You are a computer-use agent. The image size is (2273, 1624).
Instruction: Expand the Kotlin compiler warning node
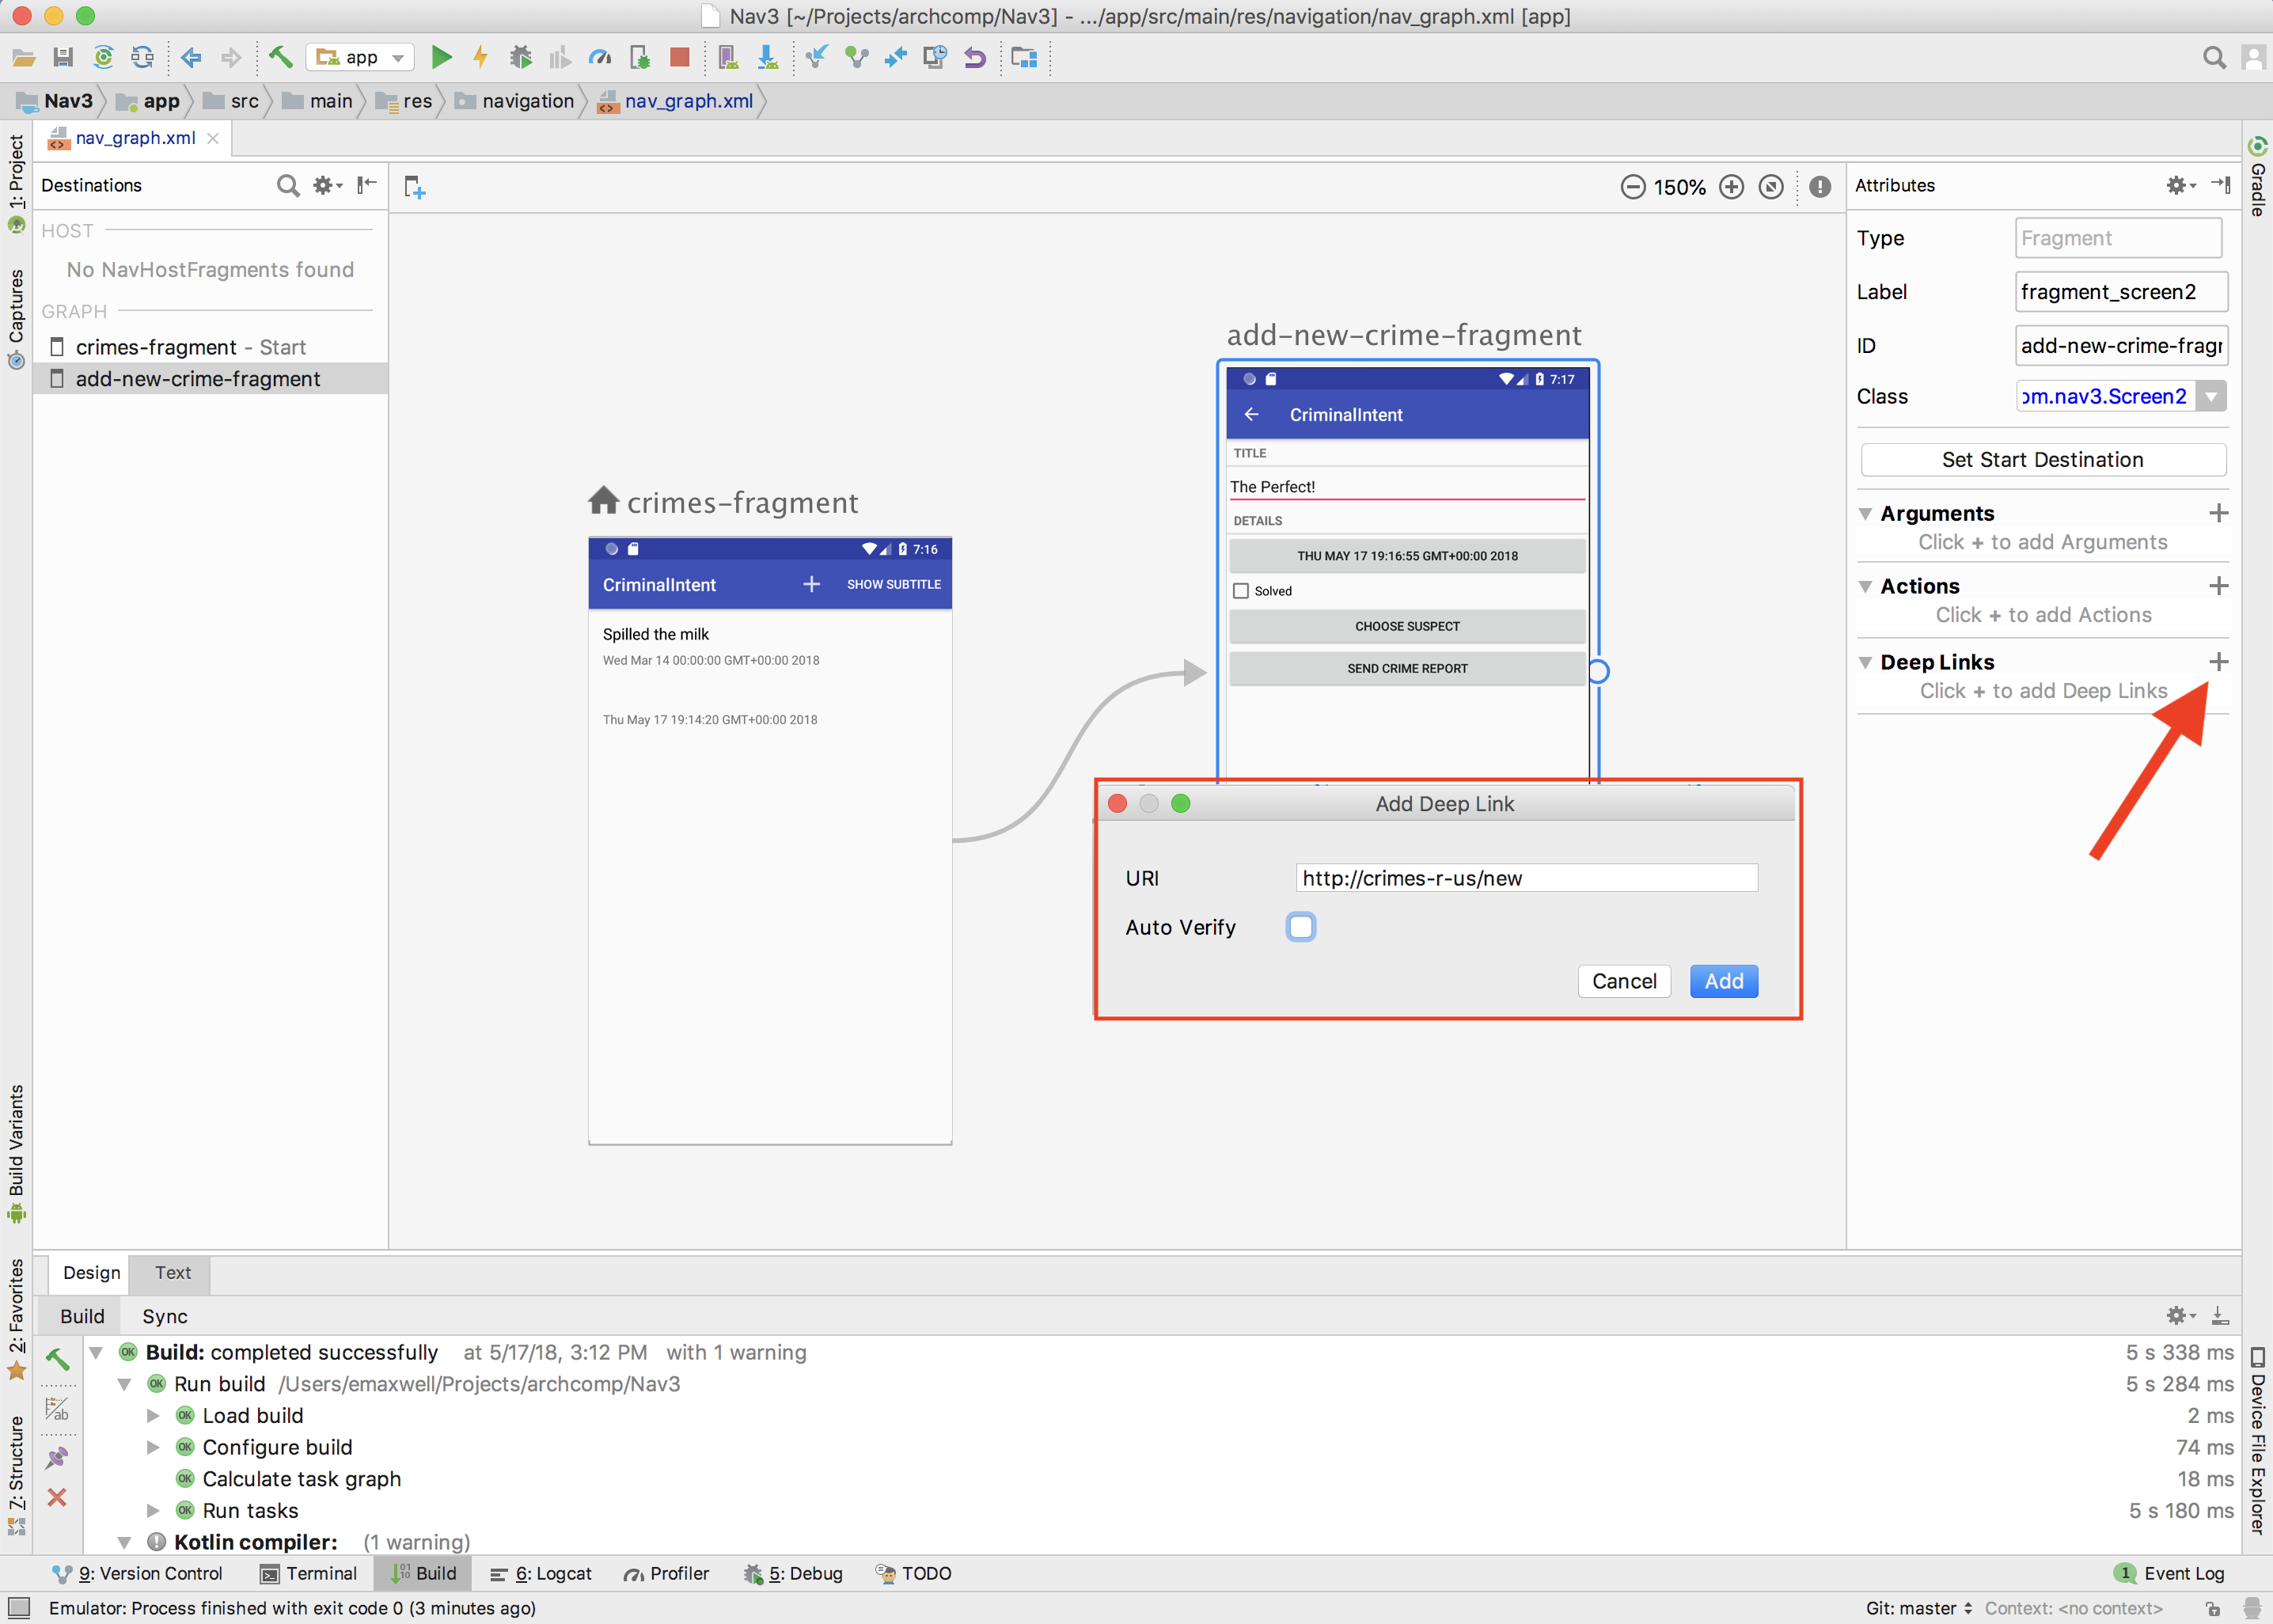click(125, 1542)
